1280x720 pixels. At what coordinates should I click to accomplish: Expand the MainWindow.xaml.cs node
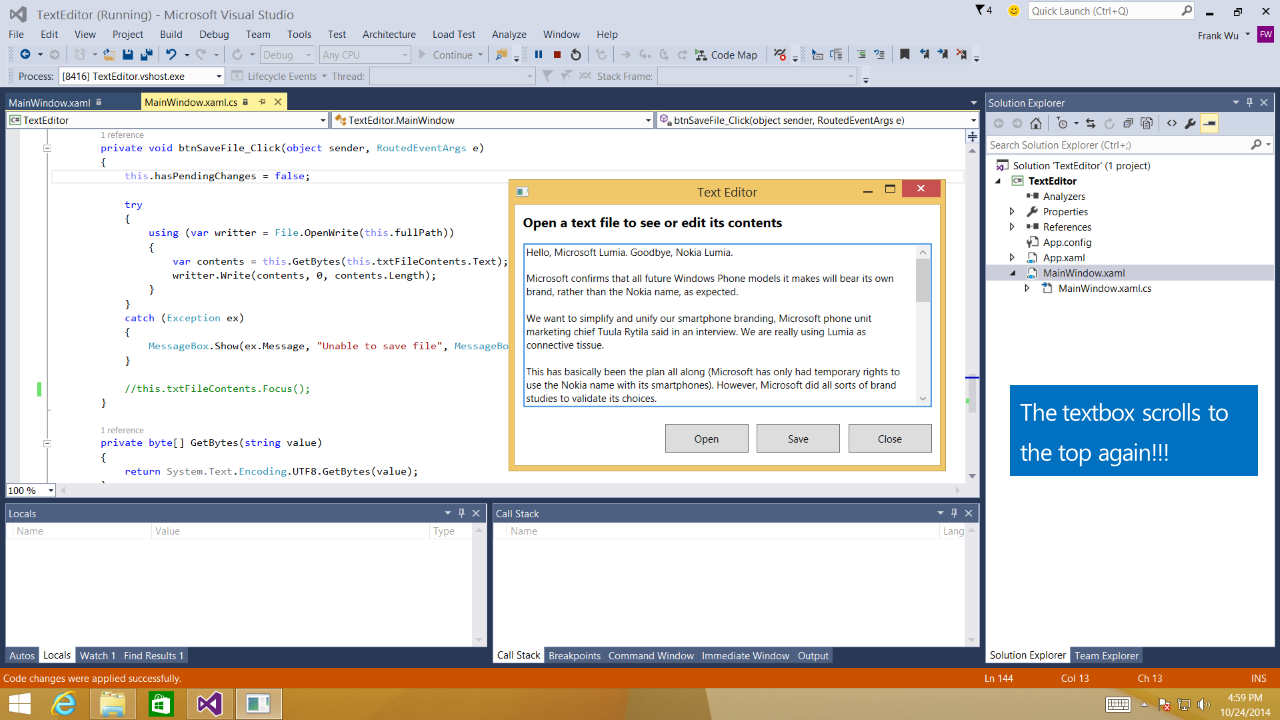pos(1027,288)
